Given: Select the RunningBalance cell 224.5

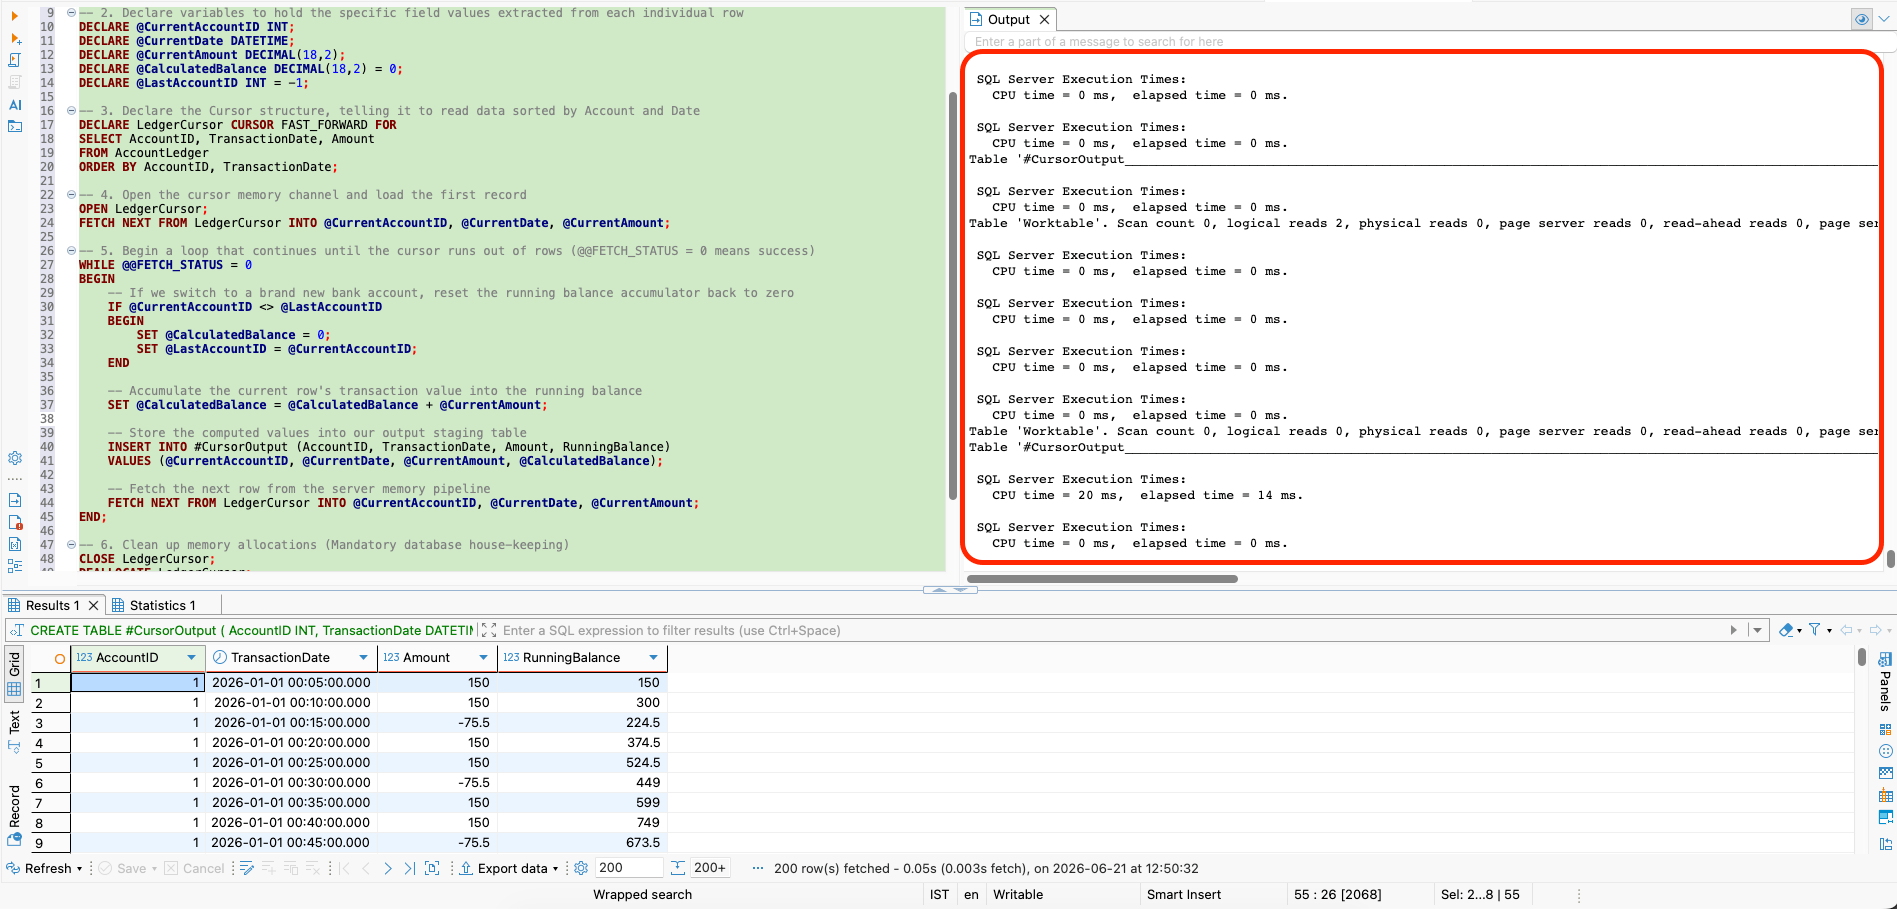Looking at the screenshot, I should pyautogui.click(x=582, y=722).
